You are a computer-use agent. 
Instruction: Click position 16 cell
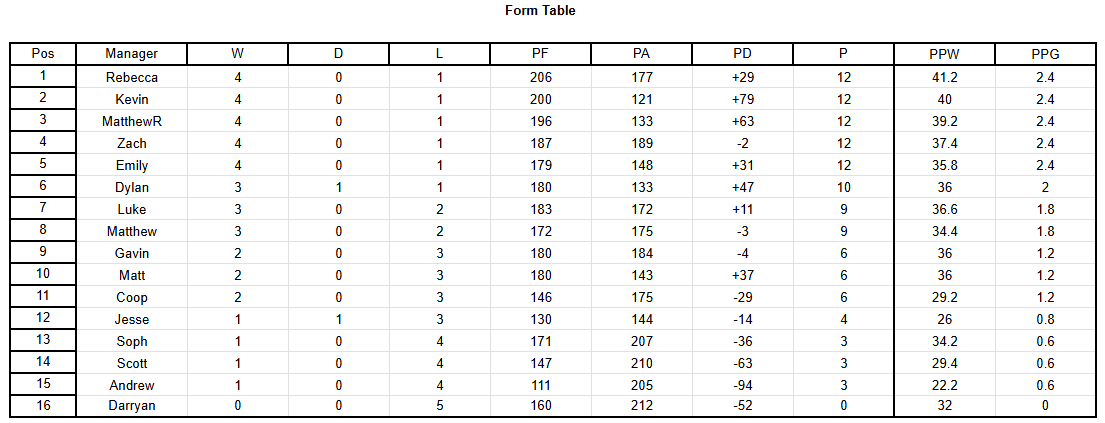click(43, 406)
